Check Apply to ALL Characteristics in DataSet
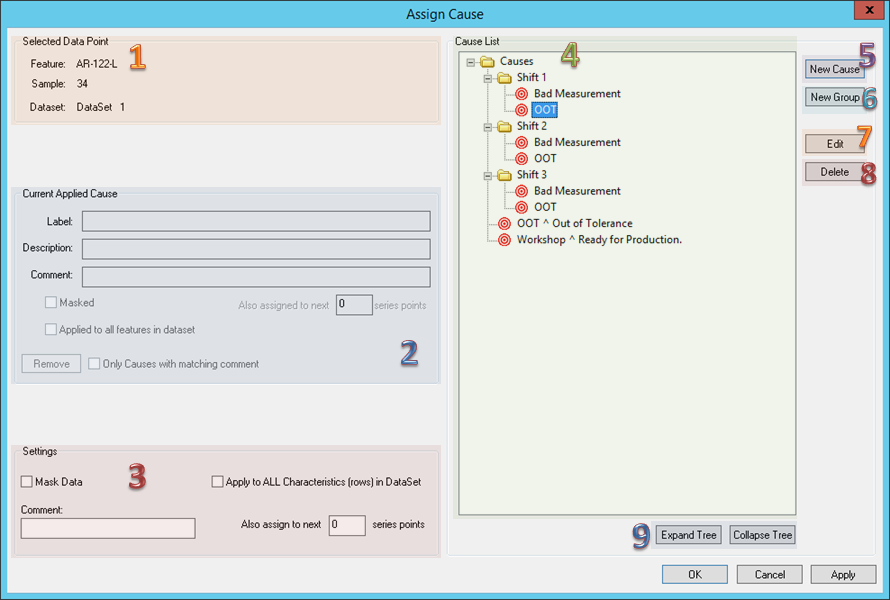 [218, 482]
